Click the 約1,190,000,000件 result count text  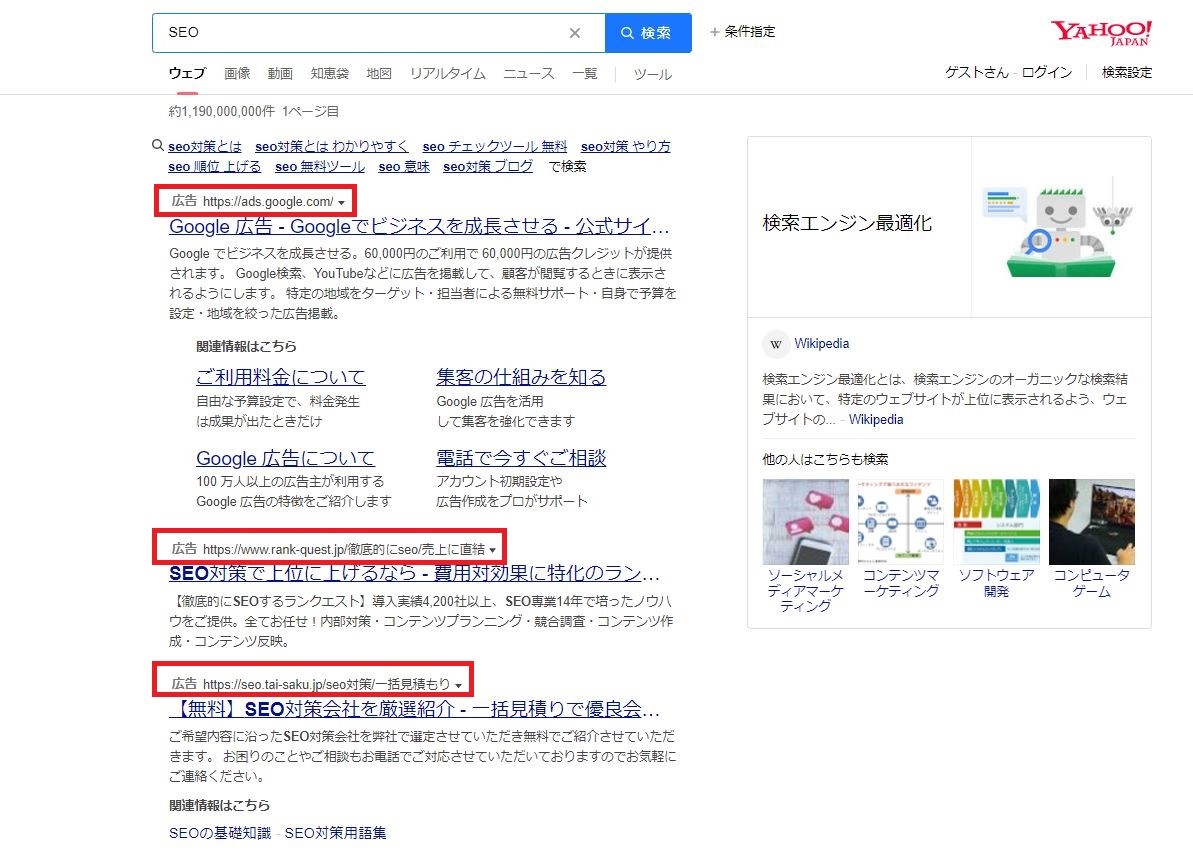point(221,112)
